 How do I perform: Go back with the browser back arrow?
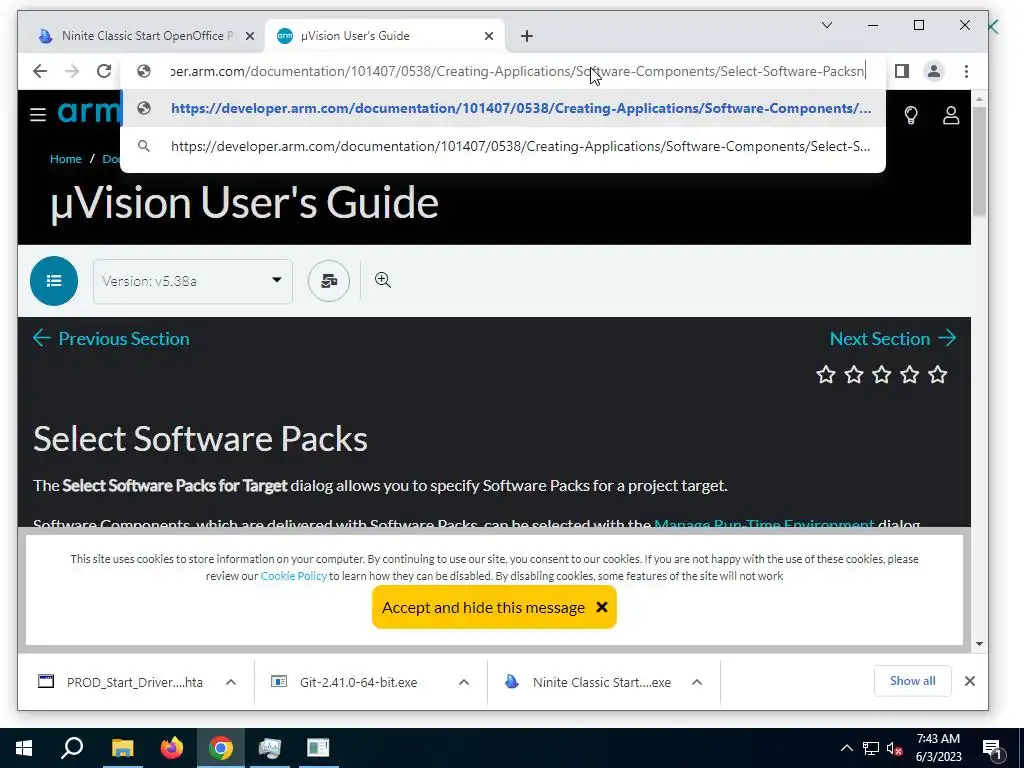[x=40, y=71]
